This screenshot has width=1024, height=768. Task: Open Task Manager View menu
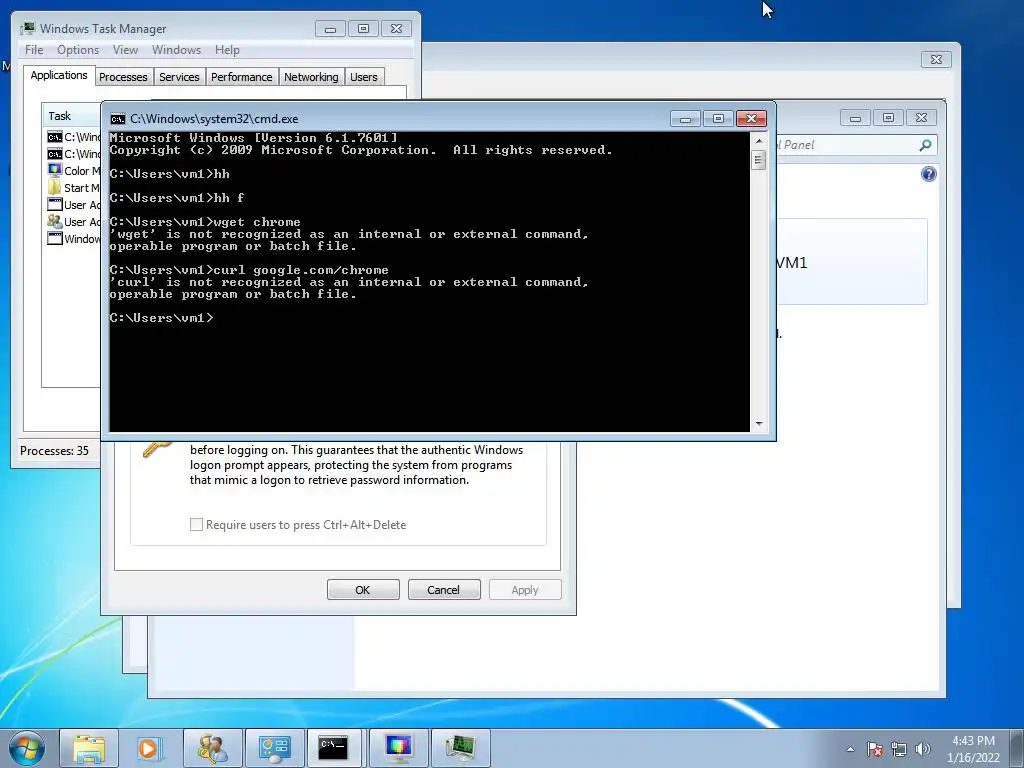coord(125,50)
